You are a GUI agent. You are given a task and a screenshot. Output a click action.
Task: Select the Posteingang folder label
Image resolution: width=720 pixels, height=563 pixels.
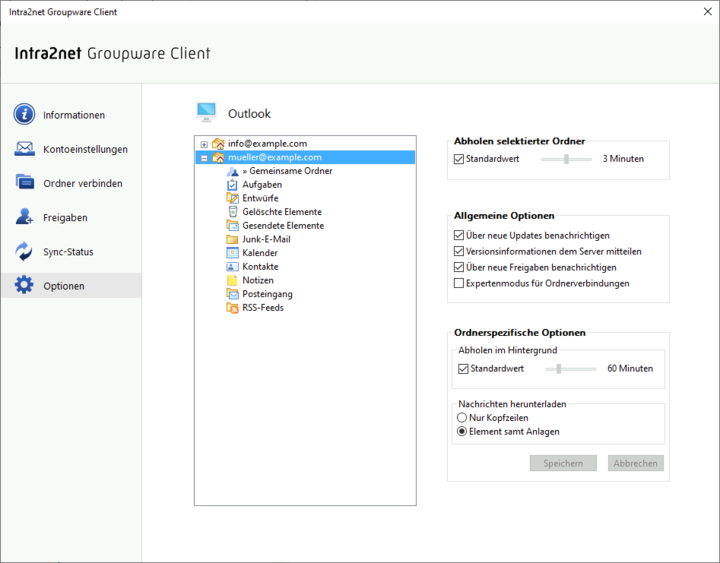tap(267, 294)
